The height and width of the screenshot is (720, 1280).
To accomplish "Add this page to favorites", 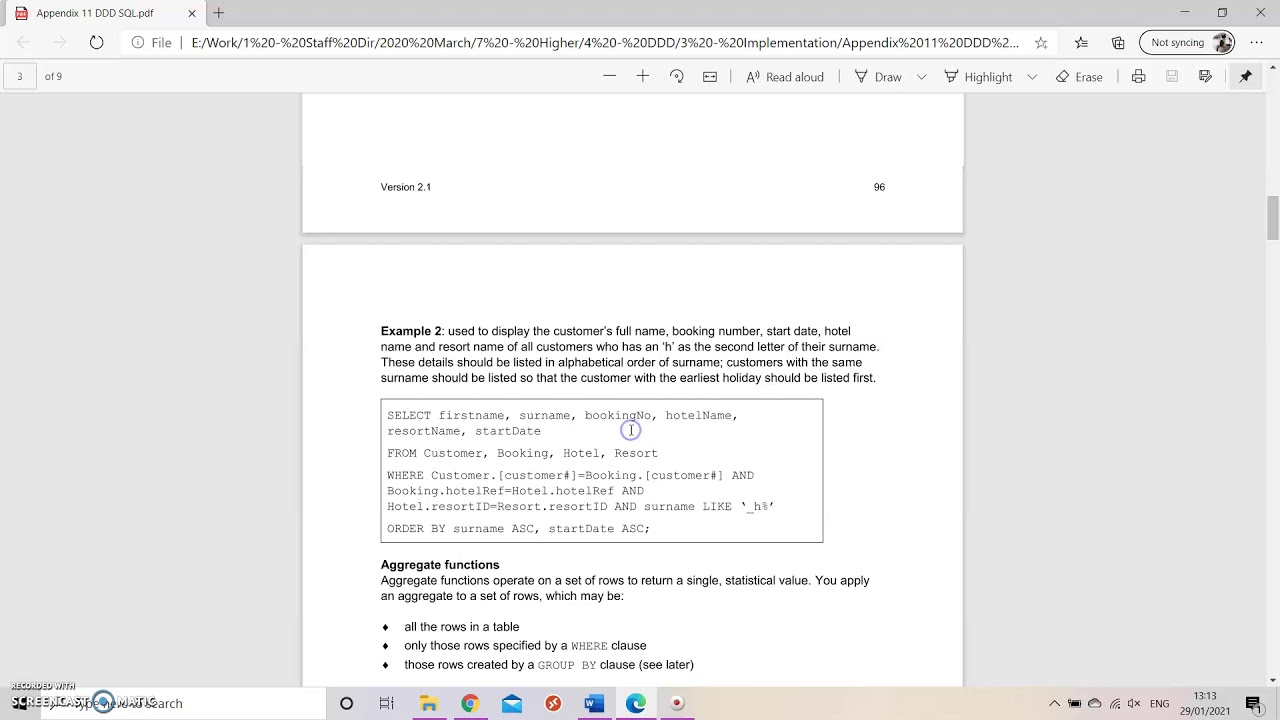I will [x=1041, y=43].
